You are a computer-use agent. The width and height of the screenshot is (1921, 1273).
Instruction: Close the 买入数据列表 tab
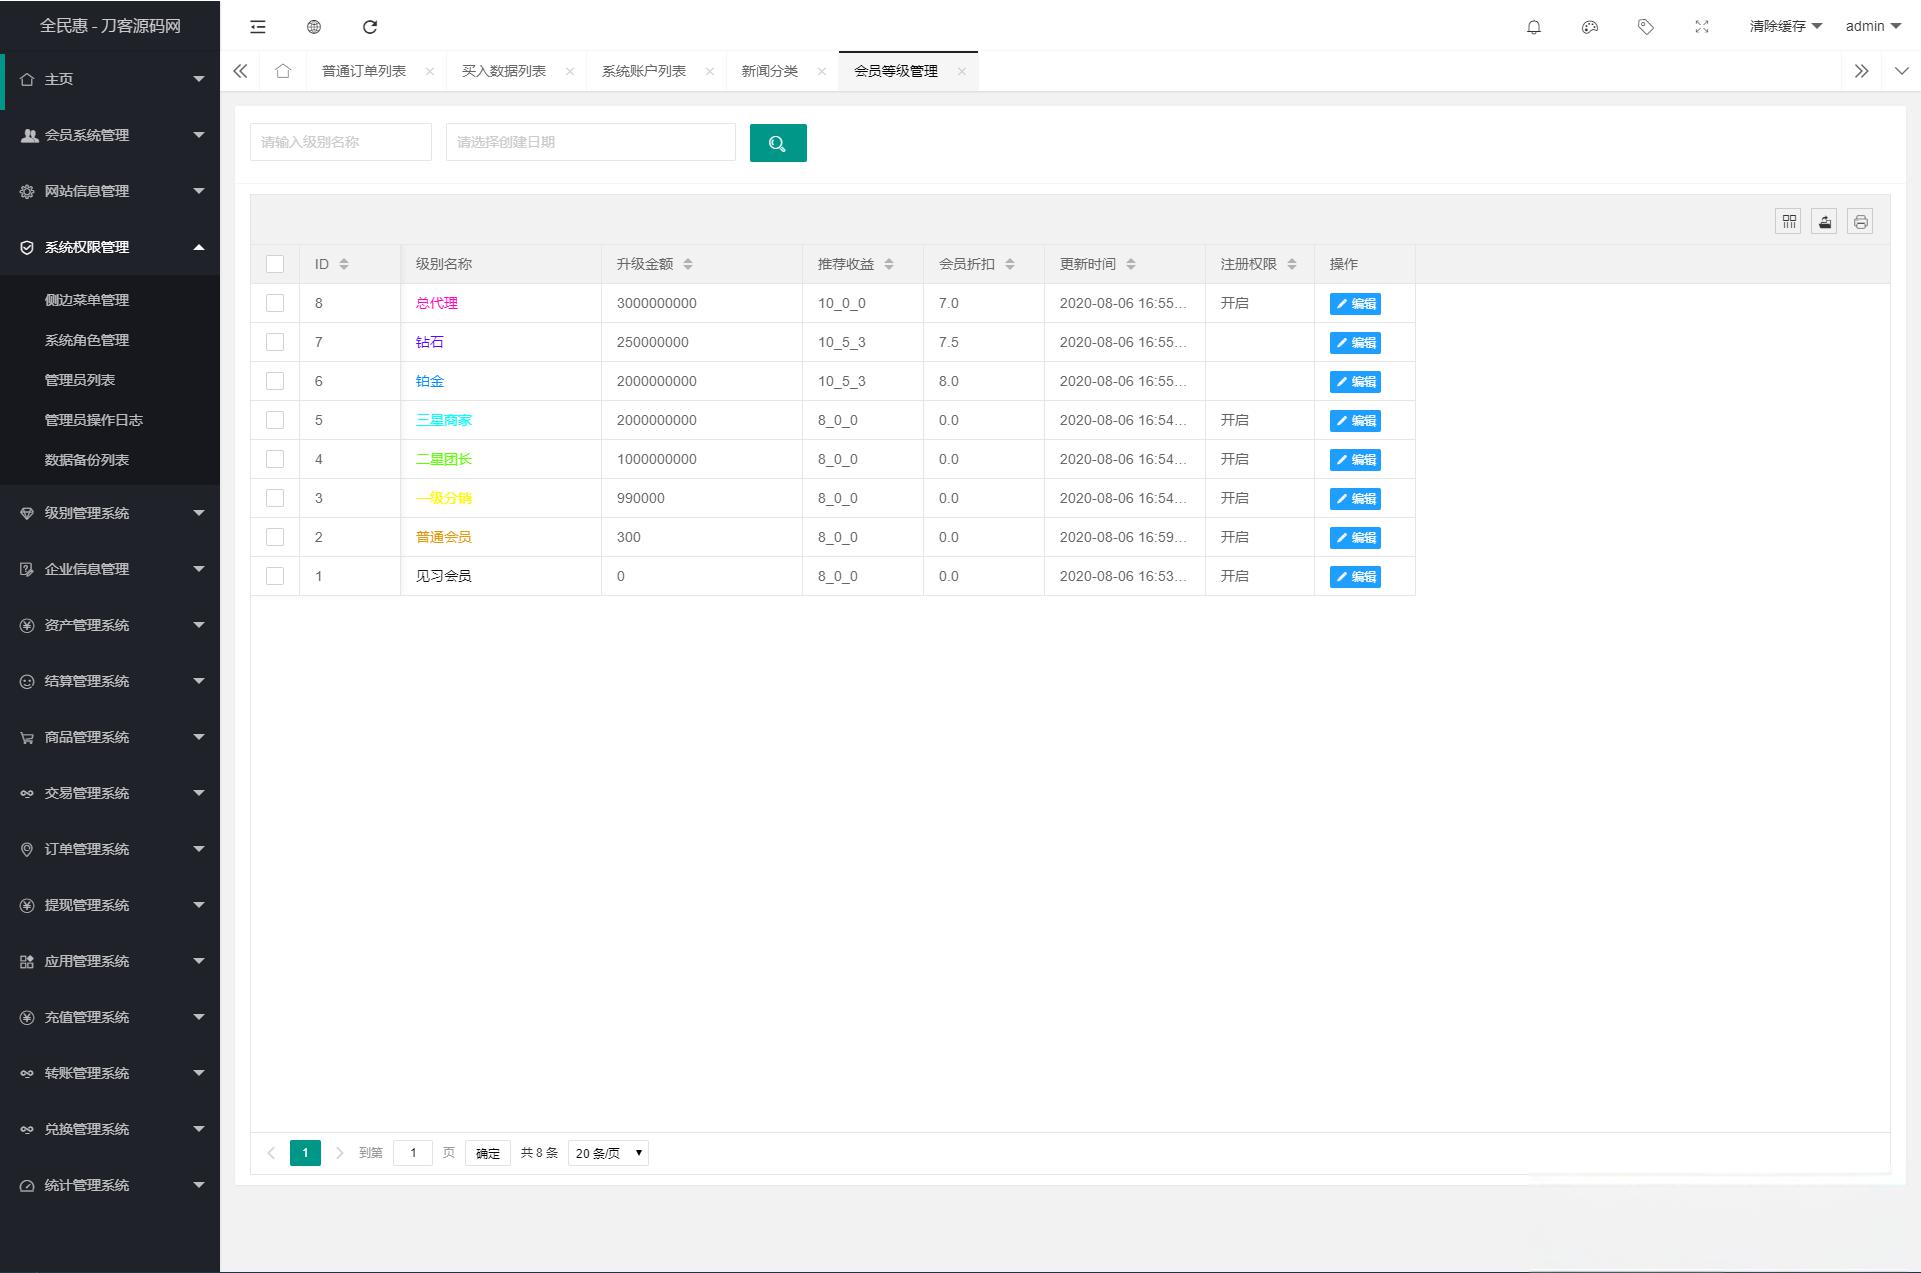tap(570, 71)
